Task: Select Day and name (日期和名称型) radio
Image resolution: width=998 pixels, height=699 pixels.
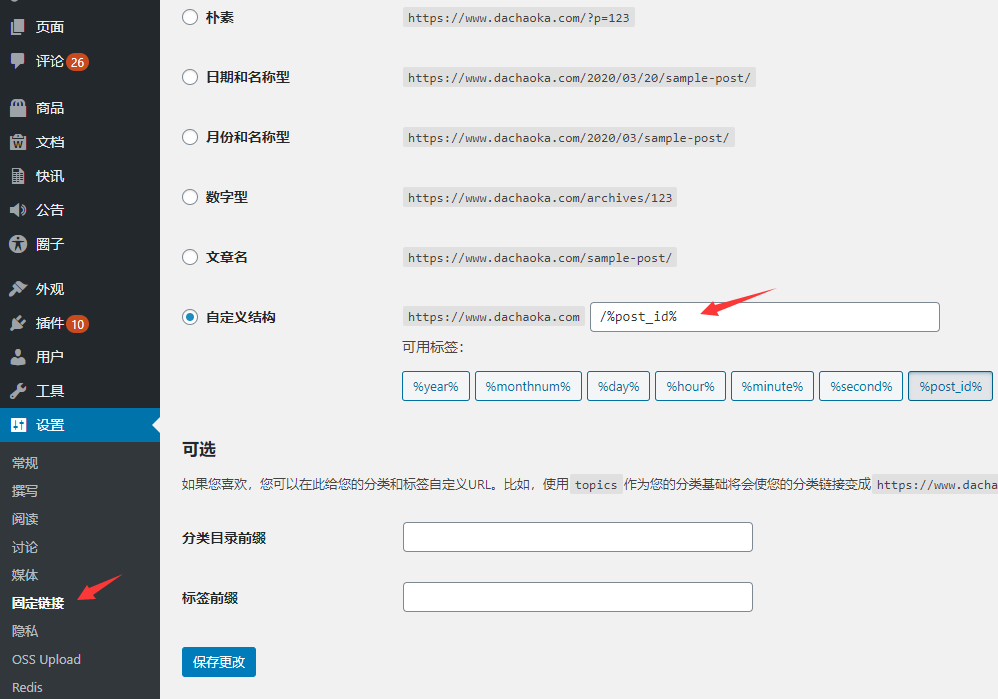Action: coord(190,77)
